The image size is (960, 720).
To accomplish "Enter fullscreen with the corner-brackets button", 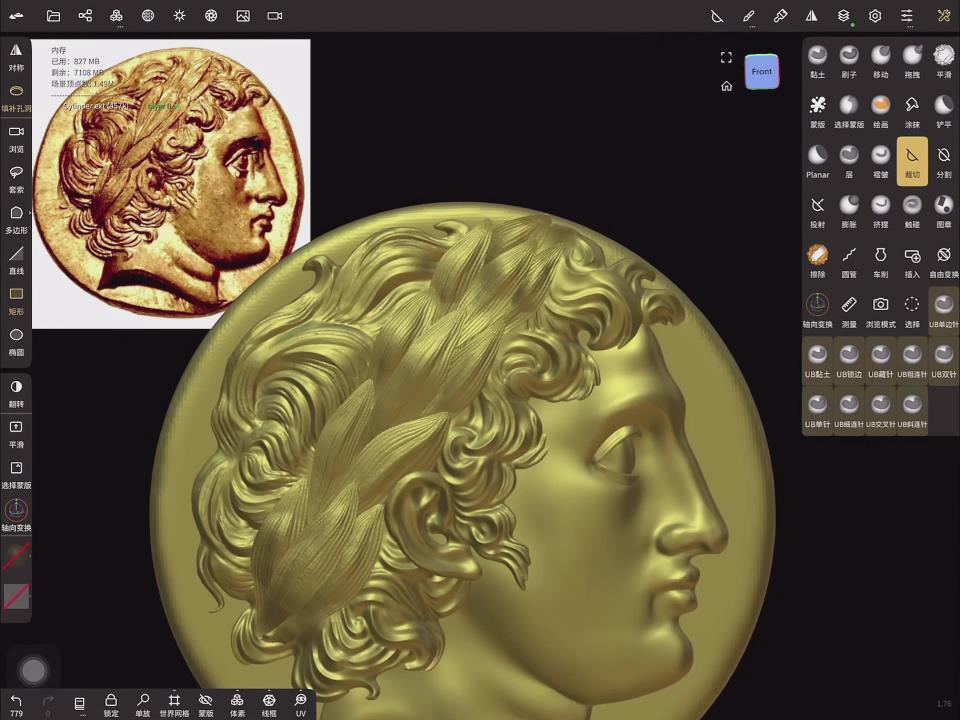I will point(726,58).
